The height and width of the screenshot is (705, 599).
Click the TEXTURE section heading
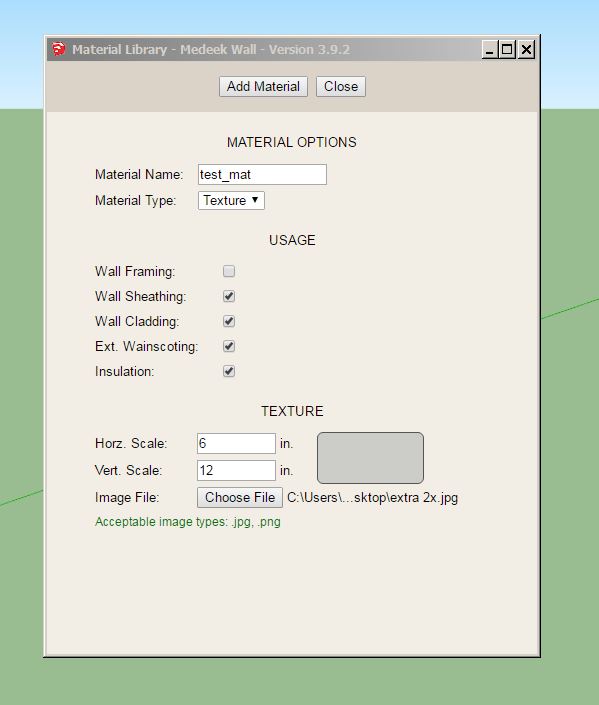(292, 411)
